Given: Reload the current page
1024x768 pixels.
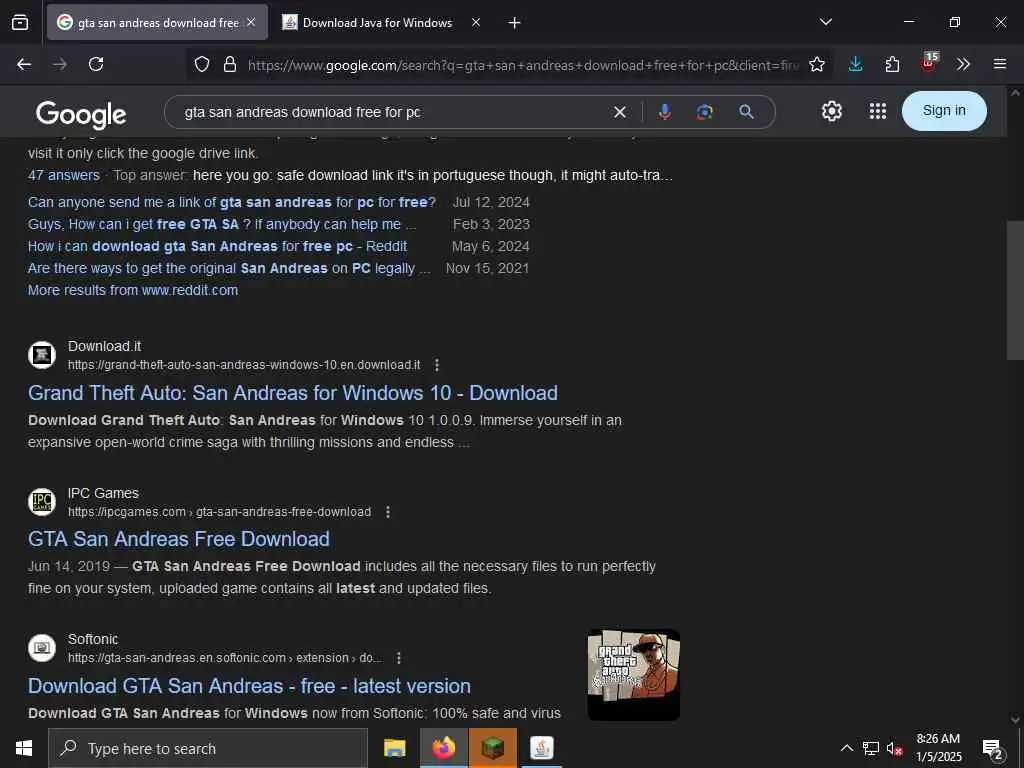Looking at the screenshot, I should (x=96, y=64).
